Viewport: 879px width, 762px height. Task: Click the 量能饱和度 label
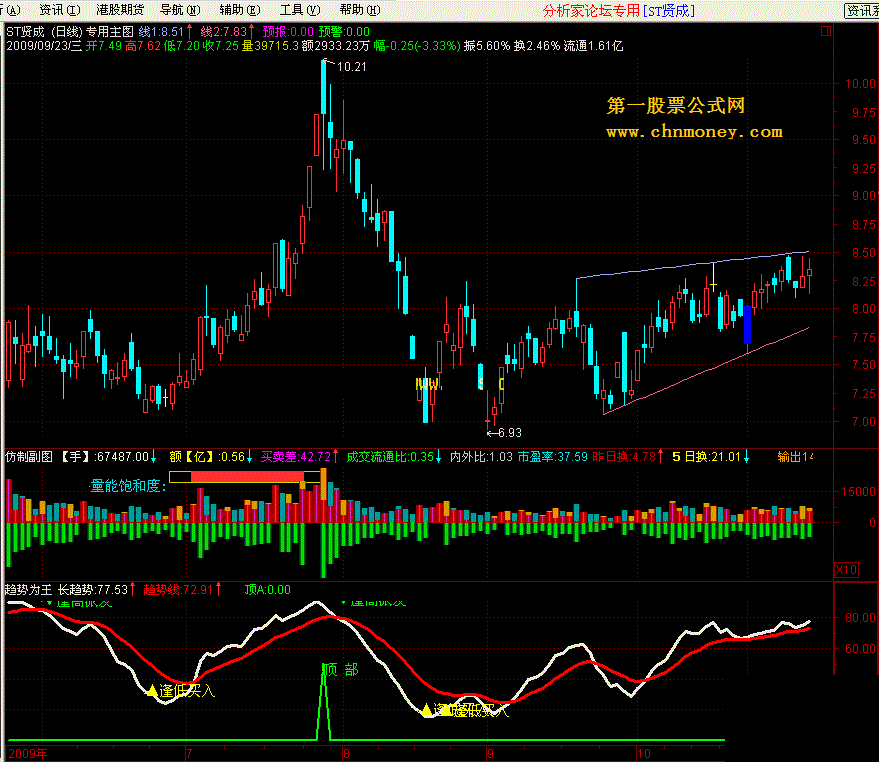(128, 486)
